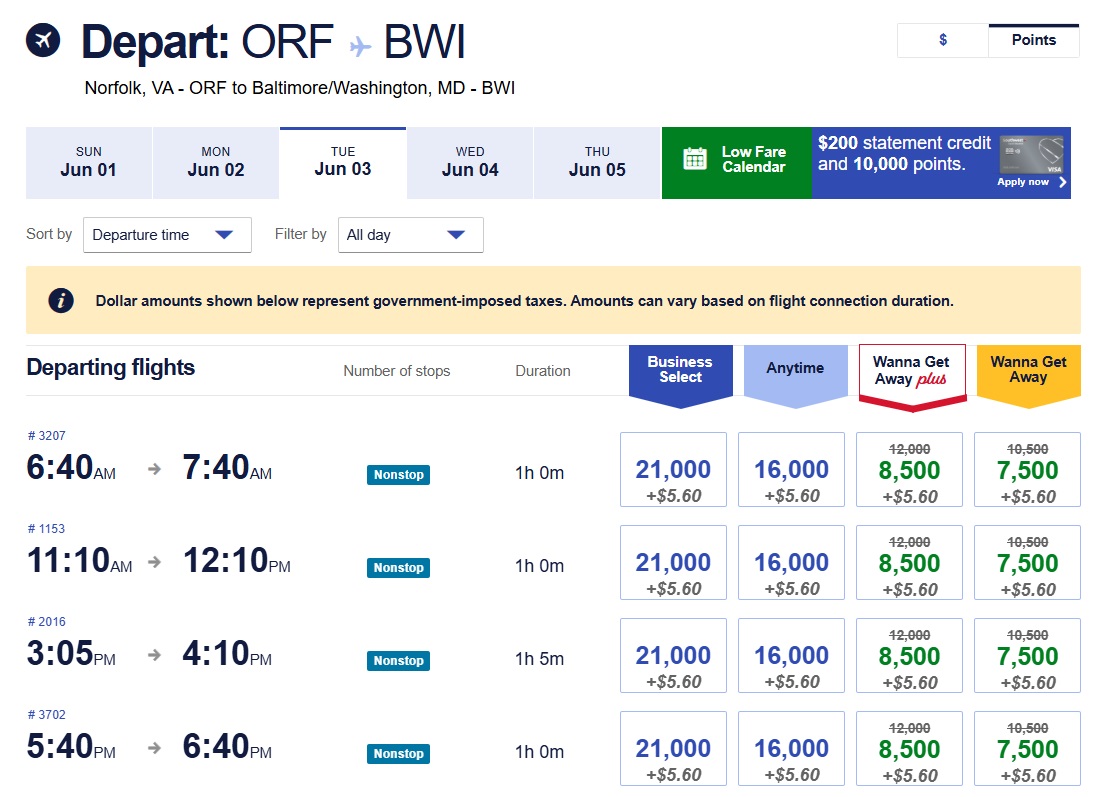The width and height of the screenshot is (1111, 797).
Task: Click the arrow icon in the 3:05 PM flight row
Action: [x=154, y=655]
